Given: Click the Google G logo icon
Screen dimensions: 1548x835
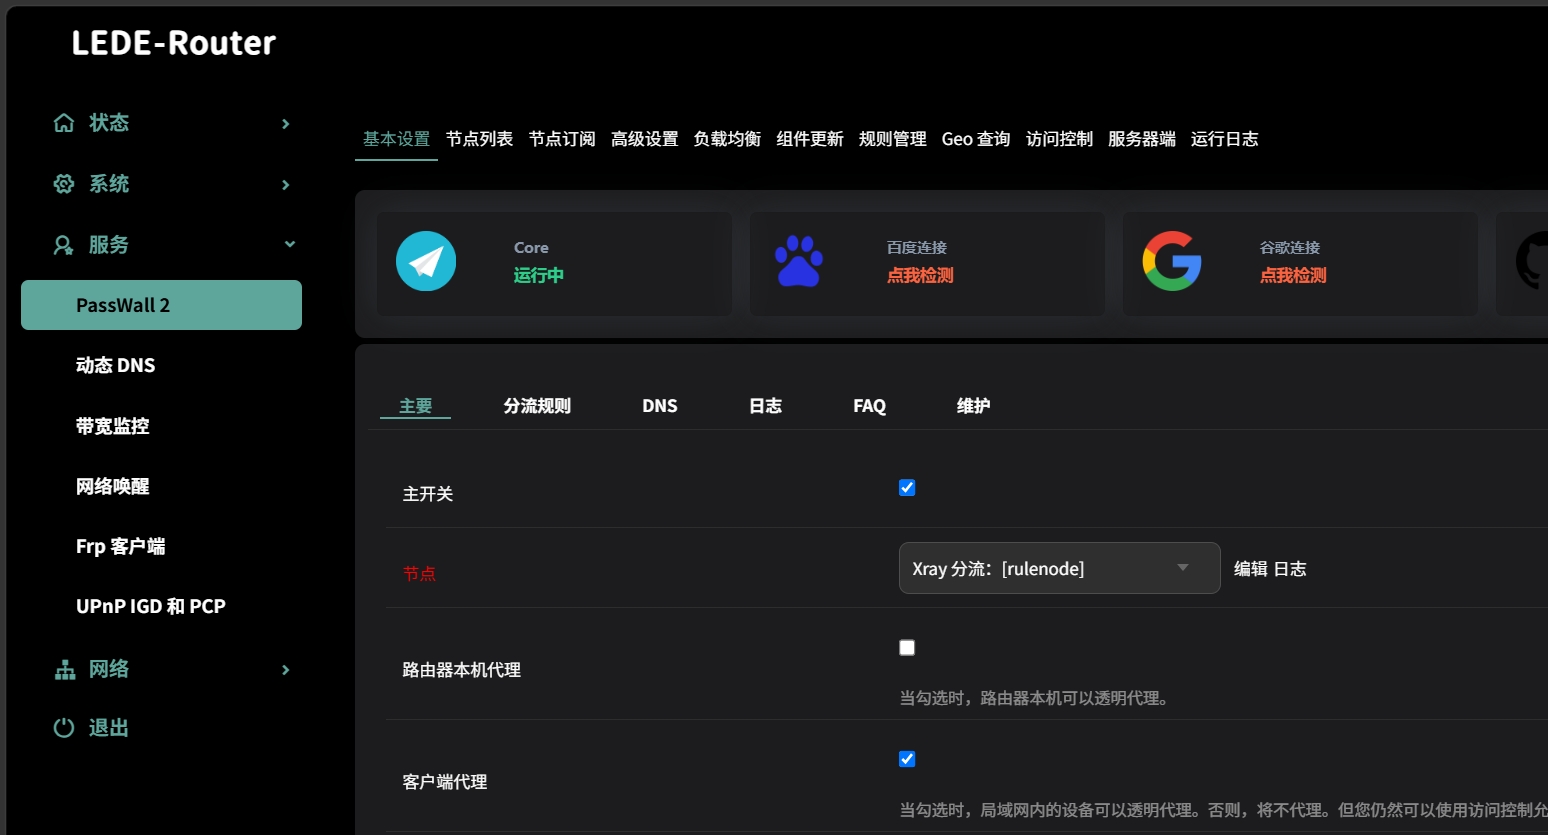Looking at the screenshot, I should point(1172,261).
